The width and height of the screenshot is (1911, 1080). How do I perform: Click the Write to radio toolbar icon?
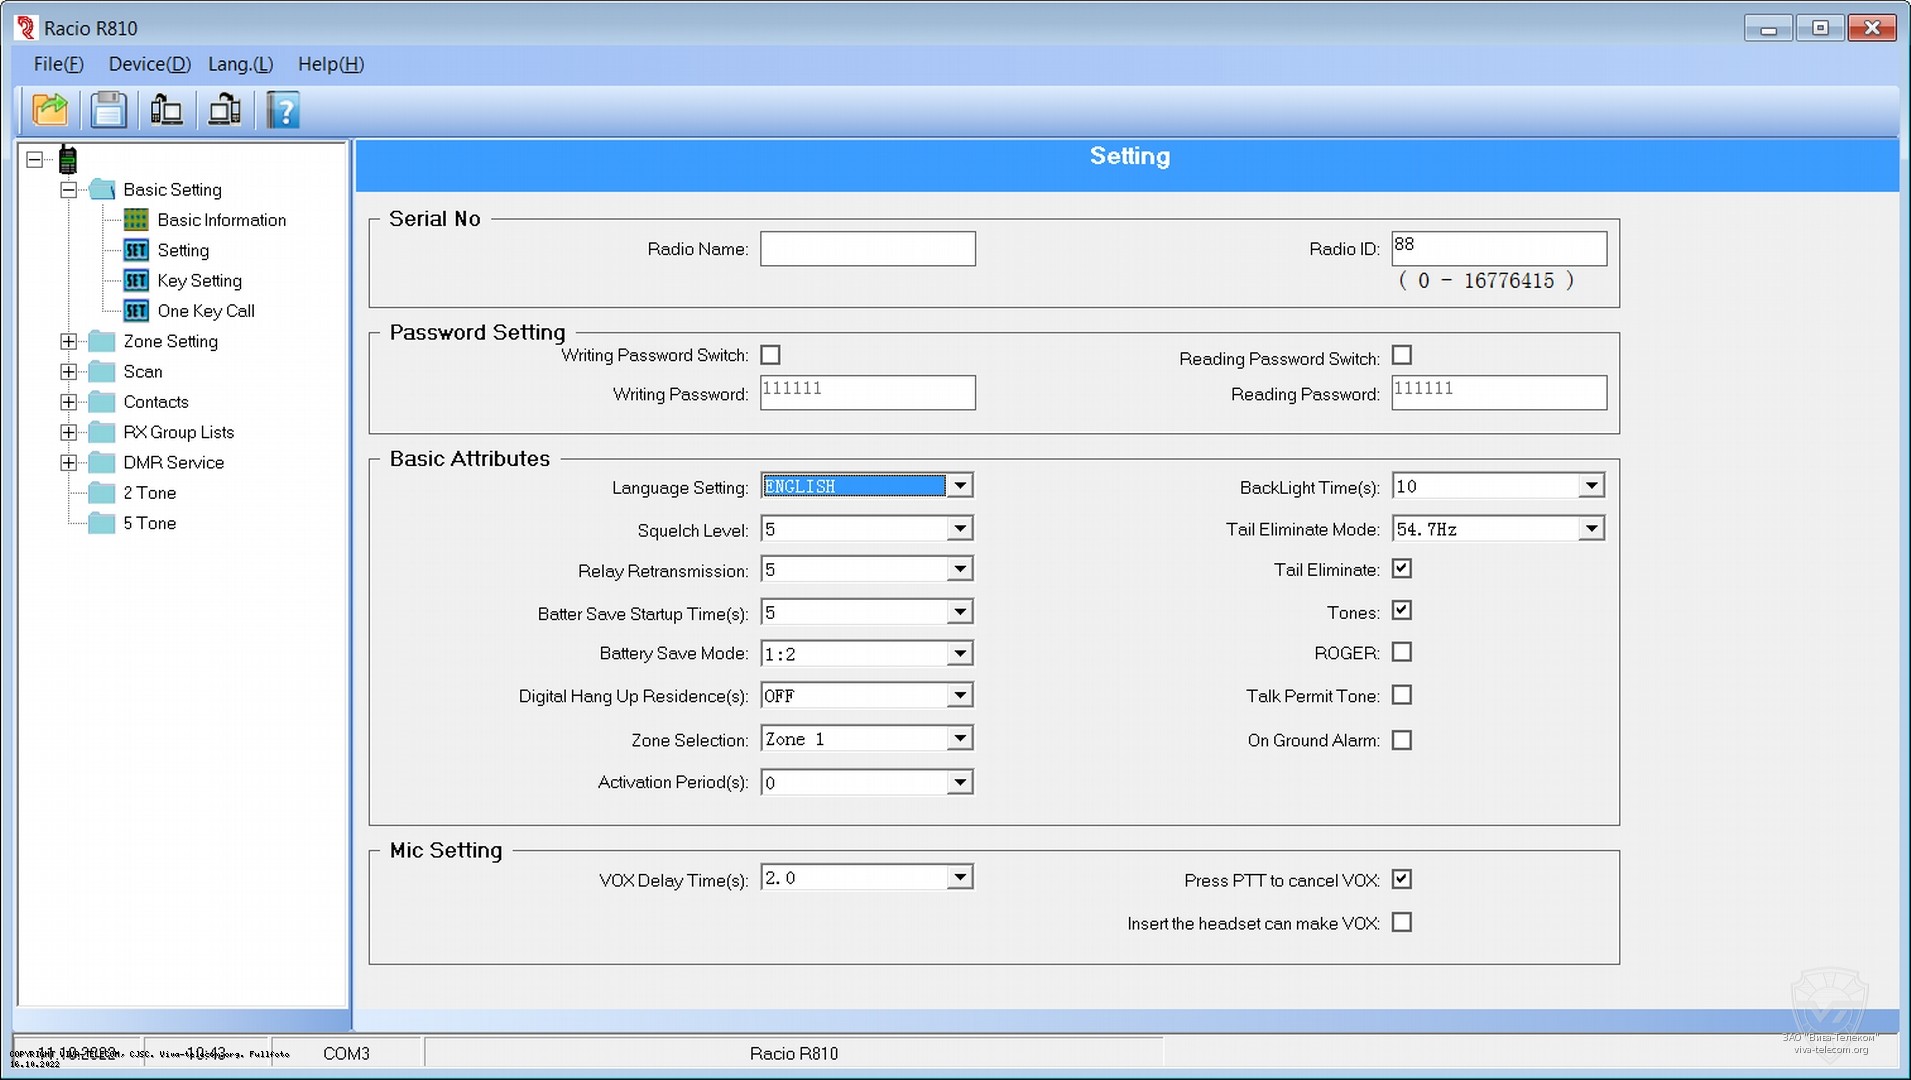tap(224, 110)
